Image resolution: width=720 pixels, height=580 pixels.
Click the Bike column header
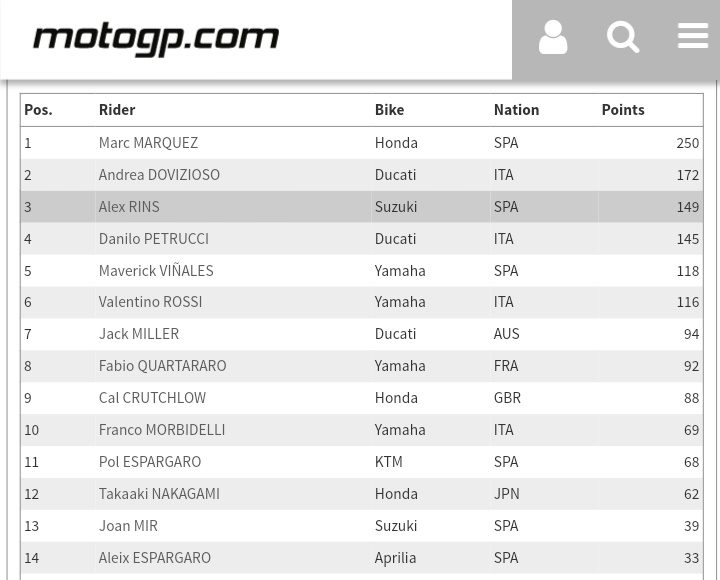click(389, 110)
